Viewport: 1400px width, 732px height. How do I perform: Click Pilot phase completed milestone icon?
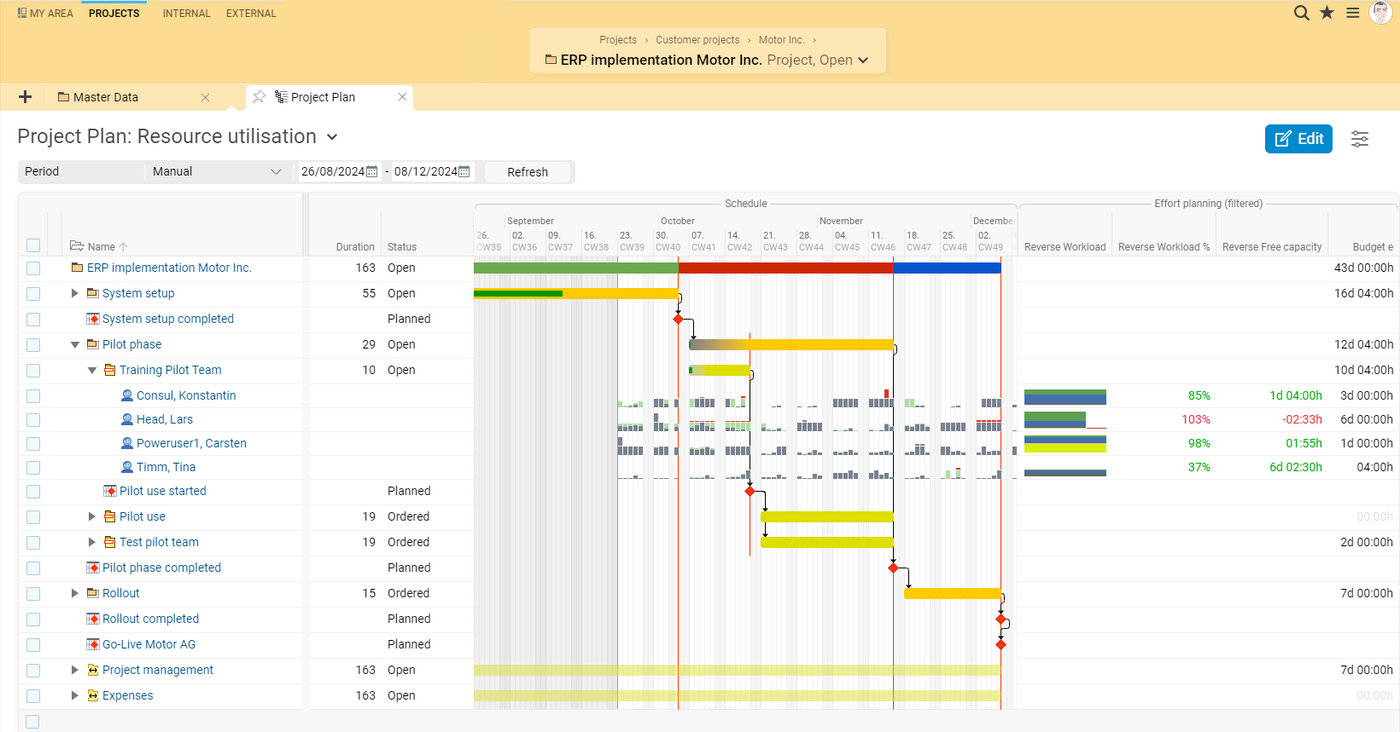click(93, 568)
